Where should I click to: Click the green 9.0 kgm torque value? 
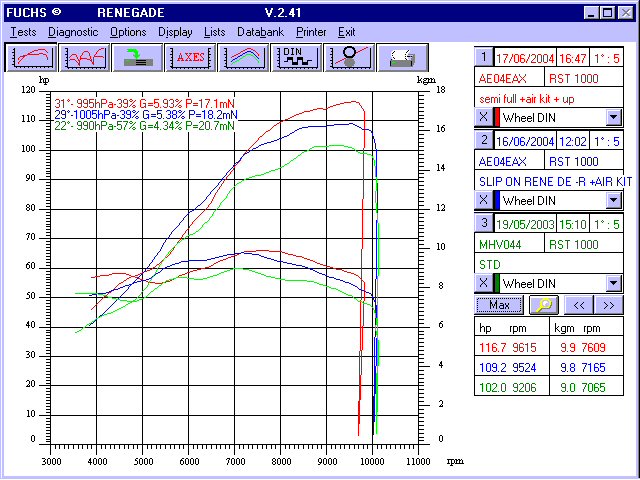pos(568,387)
